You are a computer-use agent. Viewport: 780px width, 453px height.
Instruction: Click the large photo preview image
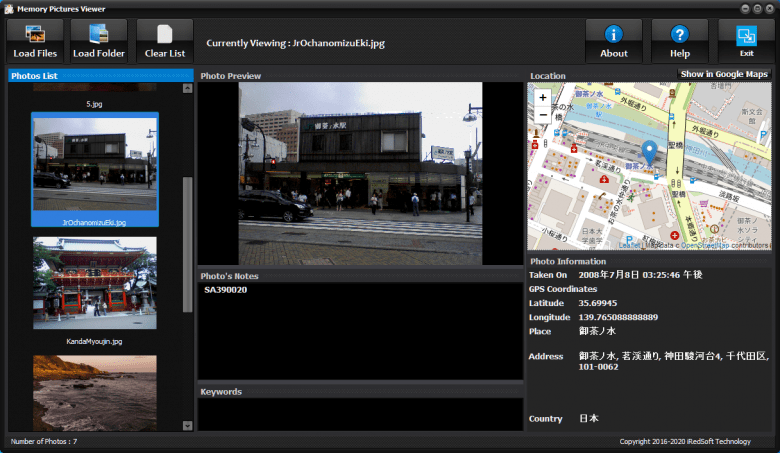tap(361, 173)
